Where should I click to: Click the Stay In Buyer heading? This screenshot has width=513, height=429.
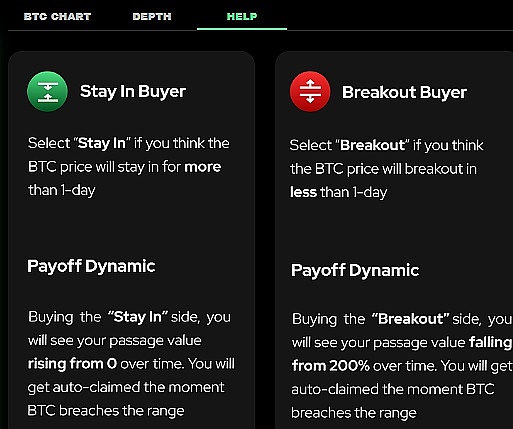coord(133,91)
